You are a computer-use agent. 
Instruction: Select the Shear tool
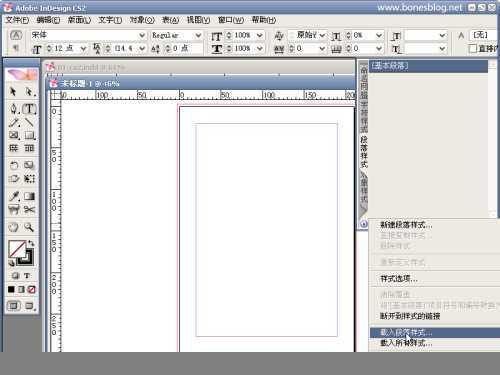[x=14, y=178]
